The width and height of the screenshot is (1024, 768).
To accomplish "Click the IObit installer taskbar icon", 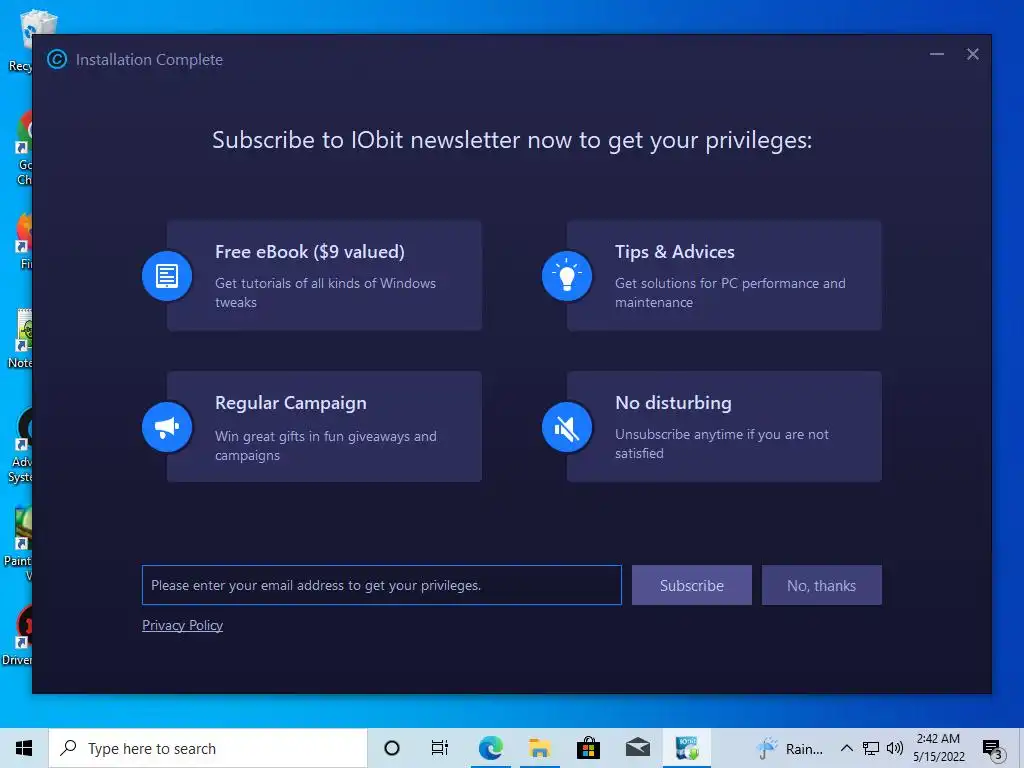I will (687, 748).
